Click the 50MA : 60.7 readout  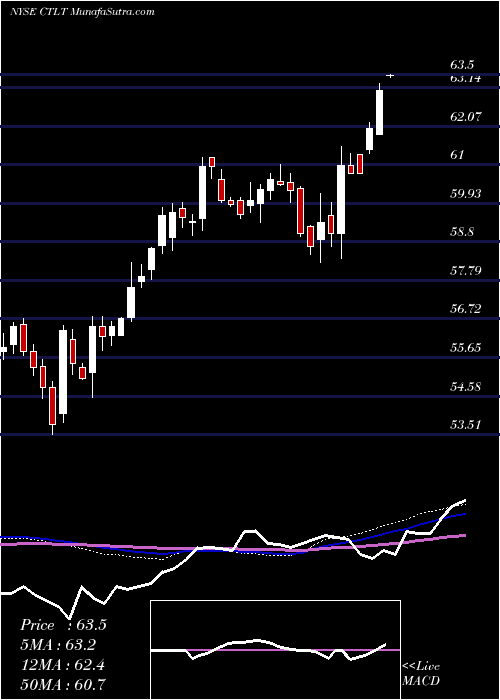63,684
